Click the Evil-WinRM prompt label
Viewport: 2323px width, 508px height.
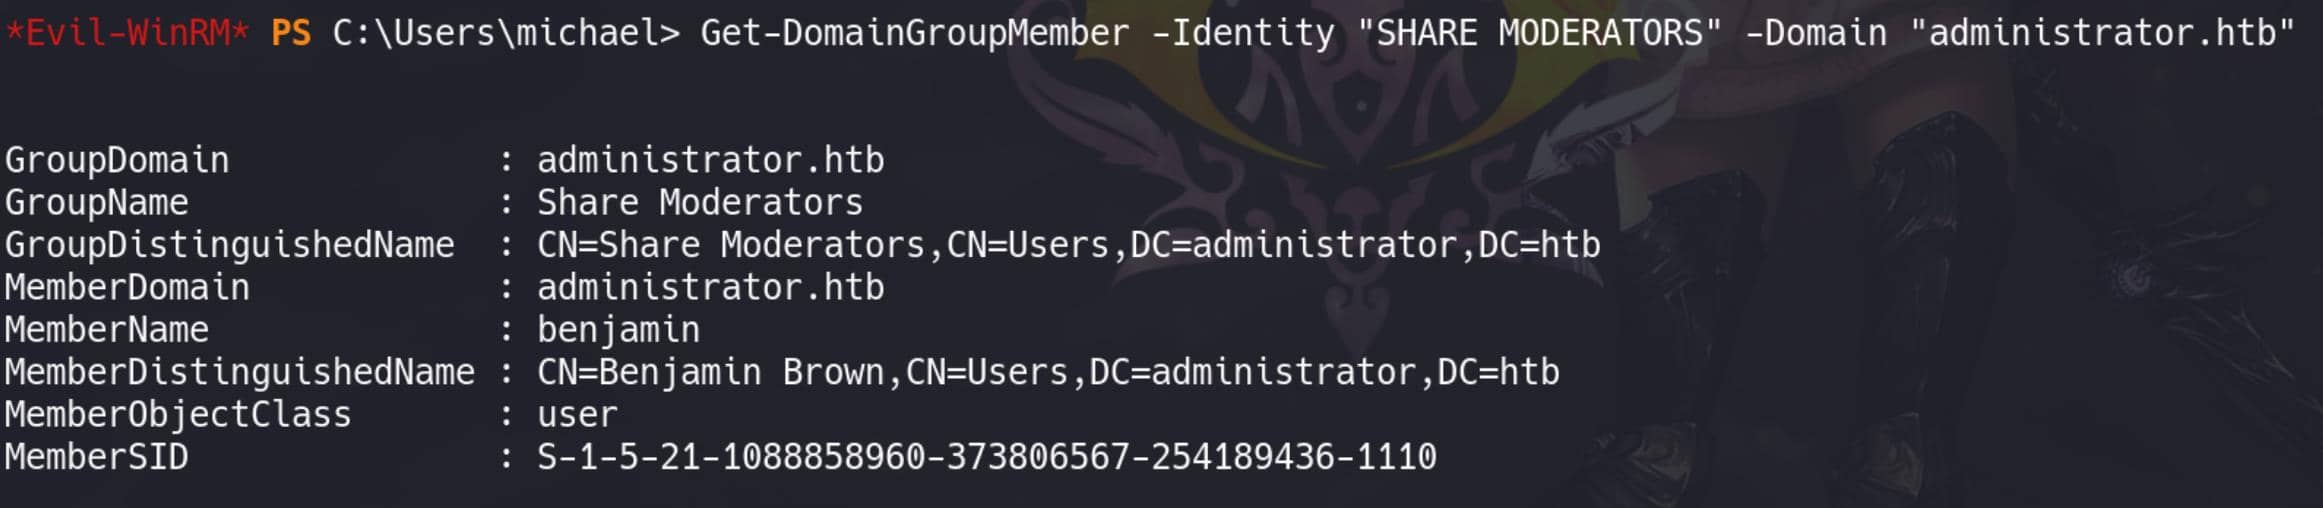click(127, 33)
